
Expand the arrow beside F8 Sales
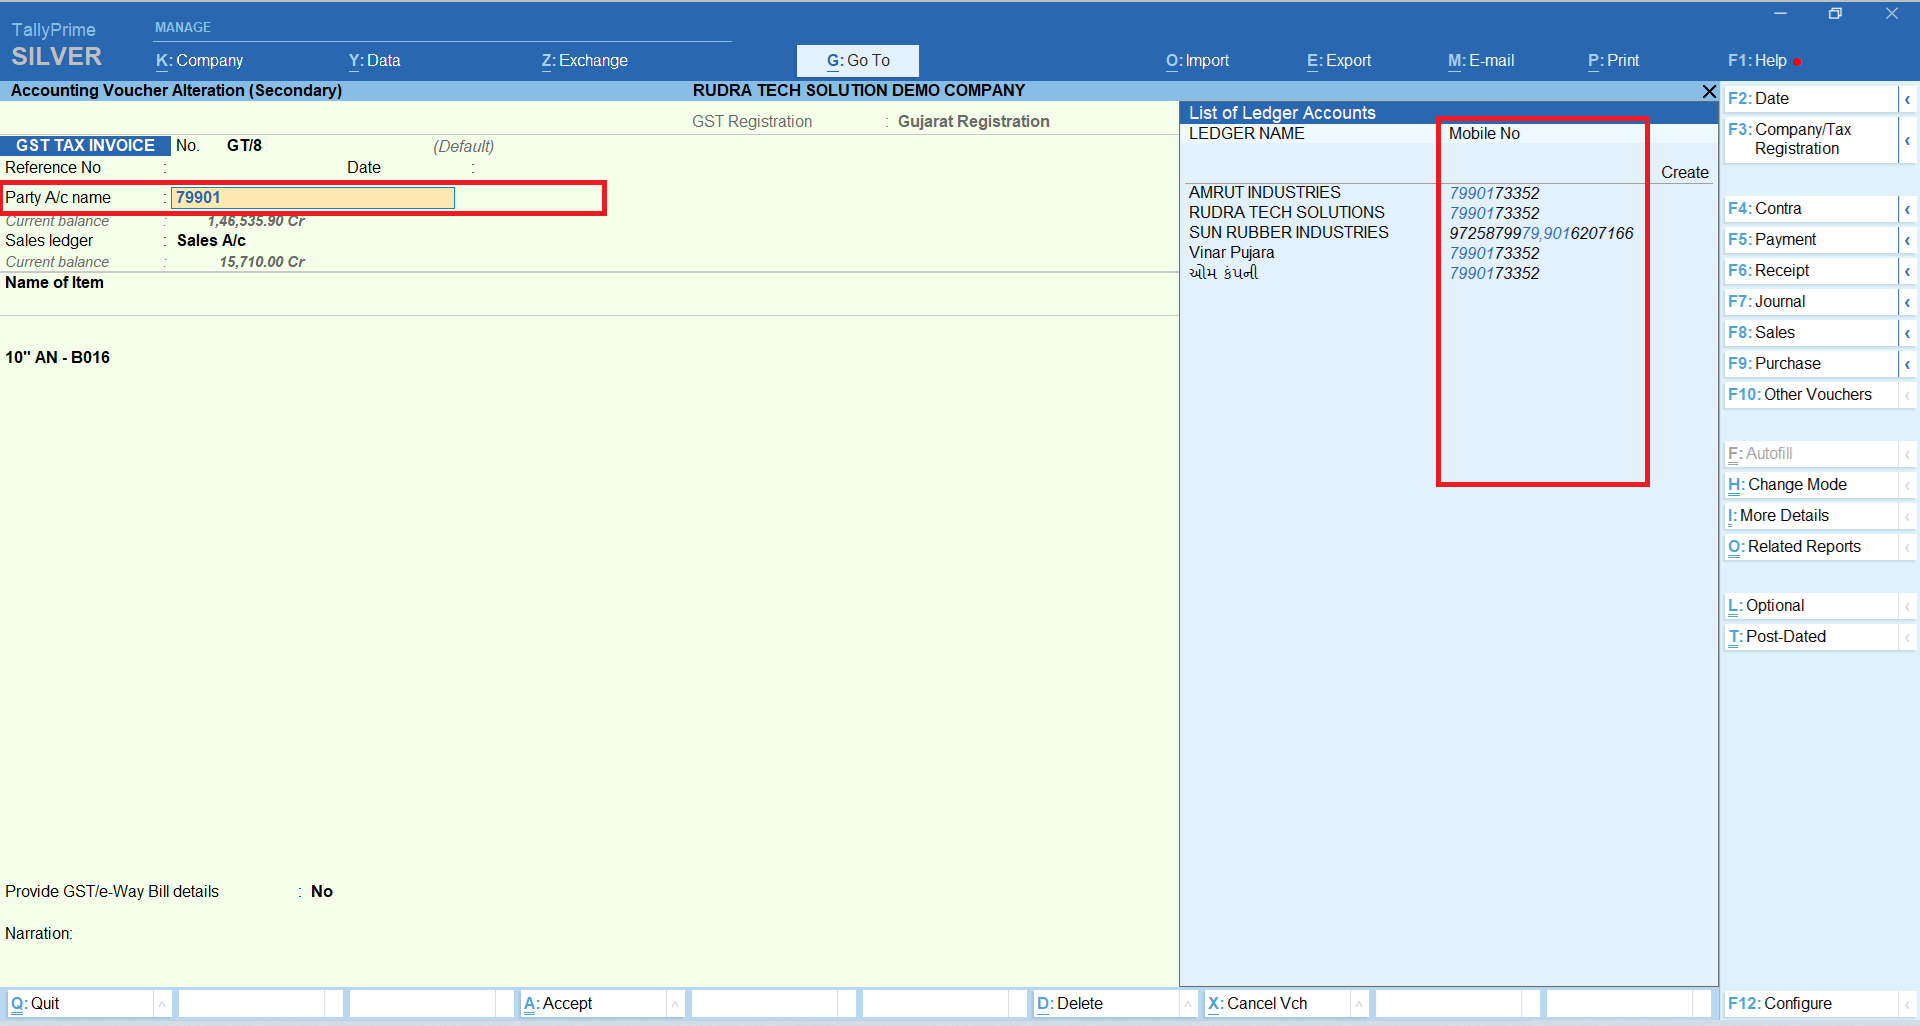[x=1907, y=333]
